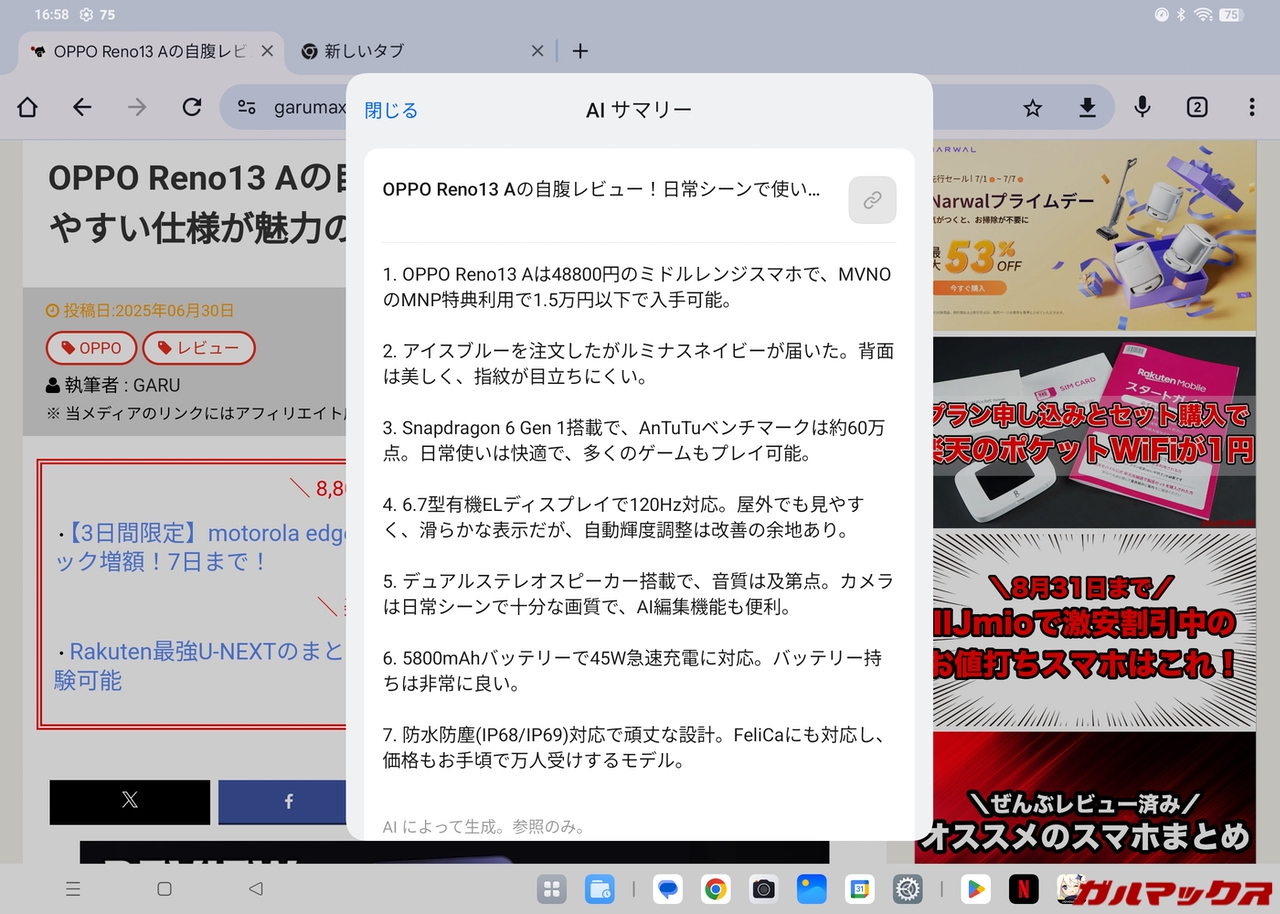Open recent apps with menu lines icon
The height and width of the screenshot is (914, 1280).
(73, 888)
